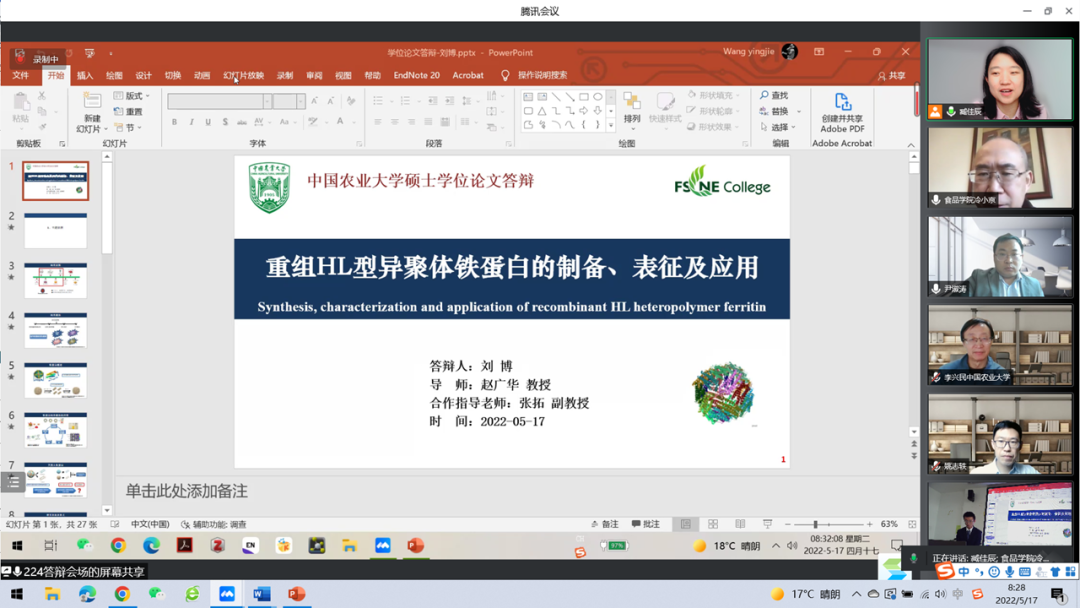This screenshot has width=1080, height=608.
Task: Select the Bold formatting icon
Action: point(175,121)
